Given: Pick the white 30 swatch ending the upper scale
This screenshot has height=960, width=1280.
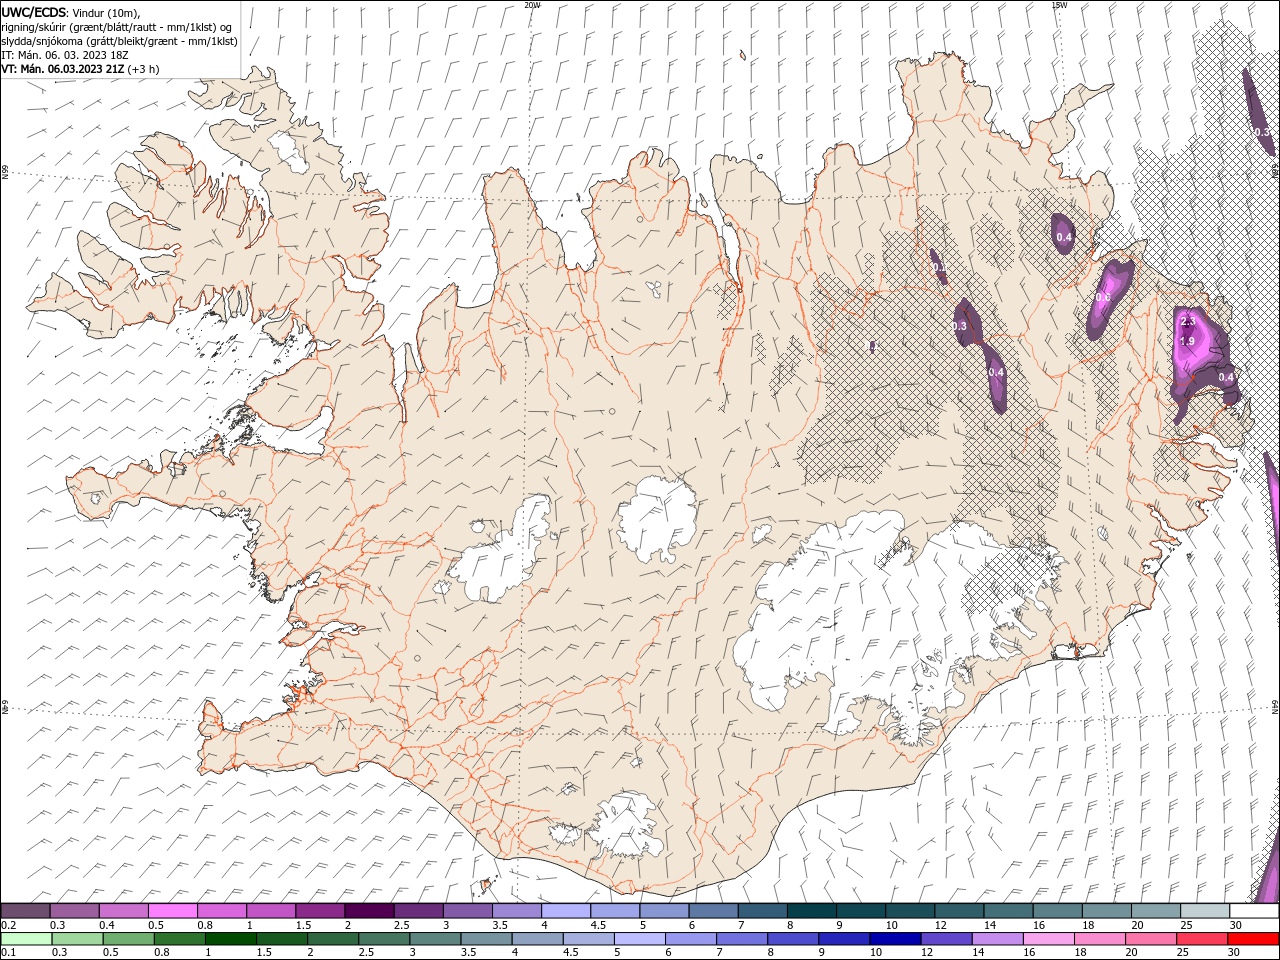Looking at the screenshot, I should (1254, 911).
